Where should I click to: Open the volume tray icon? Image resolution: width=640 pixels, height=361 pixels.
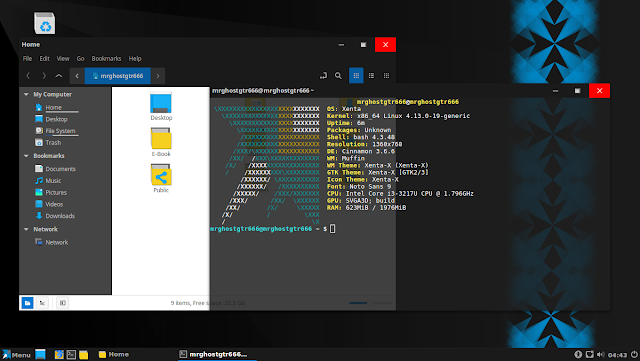tap(600, 354)
